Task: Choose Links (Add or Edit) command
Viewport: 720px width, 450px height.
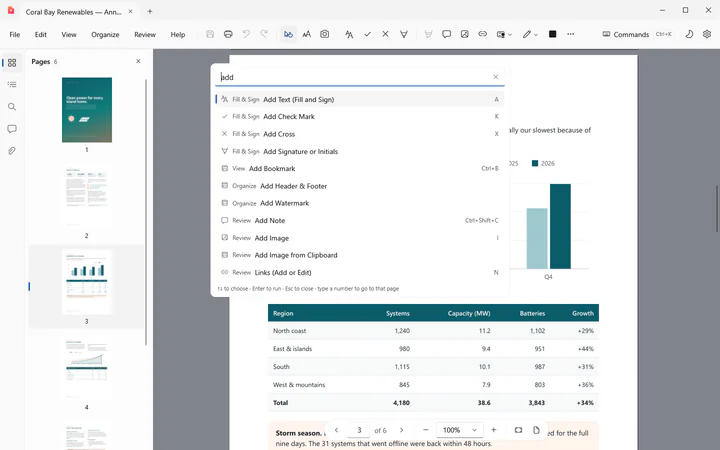Action: tap(360, 272)
